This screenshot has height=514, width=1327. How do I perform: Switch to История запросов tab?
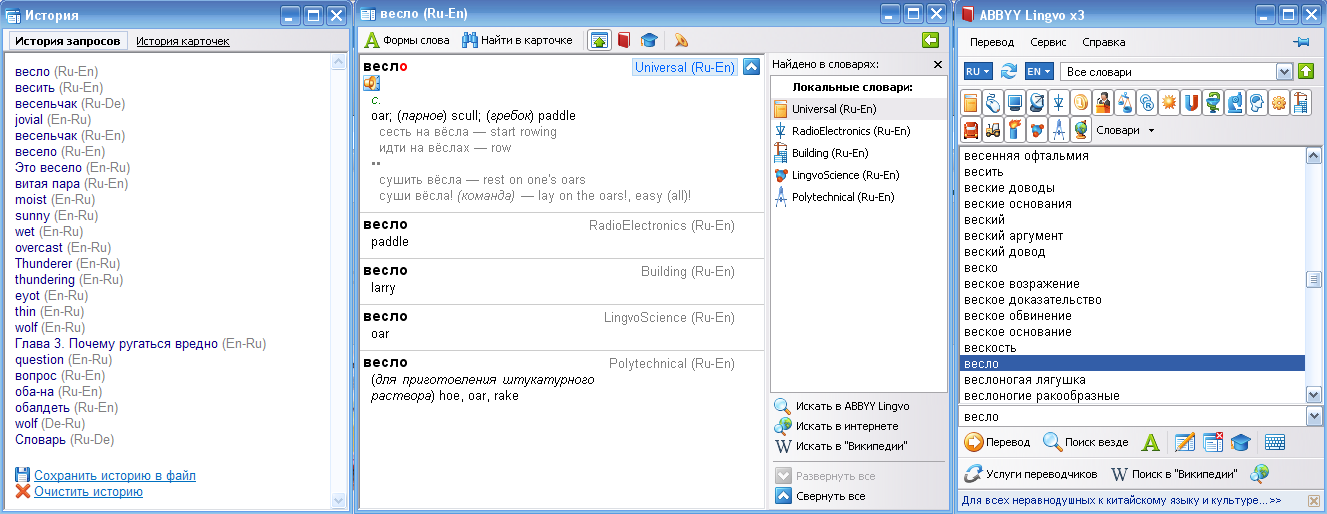click(x=67, y=41)
